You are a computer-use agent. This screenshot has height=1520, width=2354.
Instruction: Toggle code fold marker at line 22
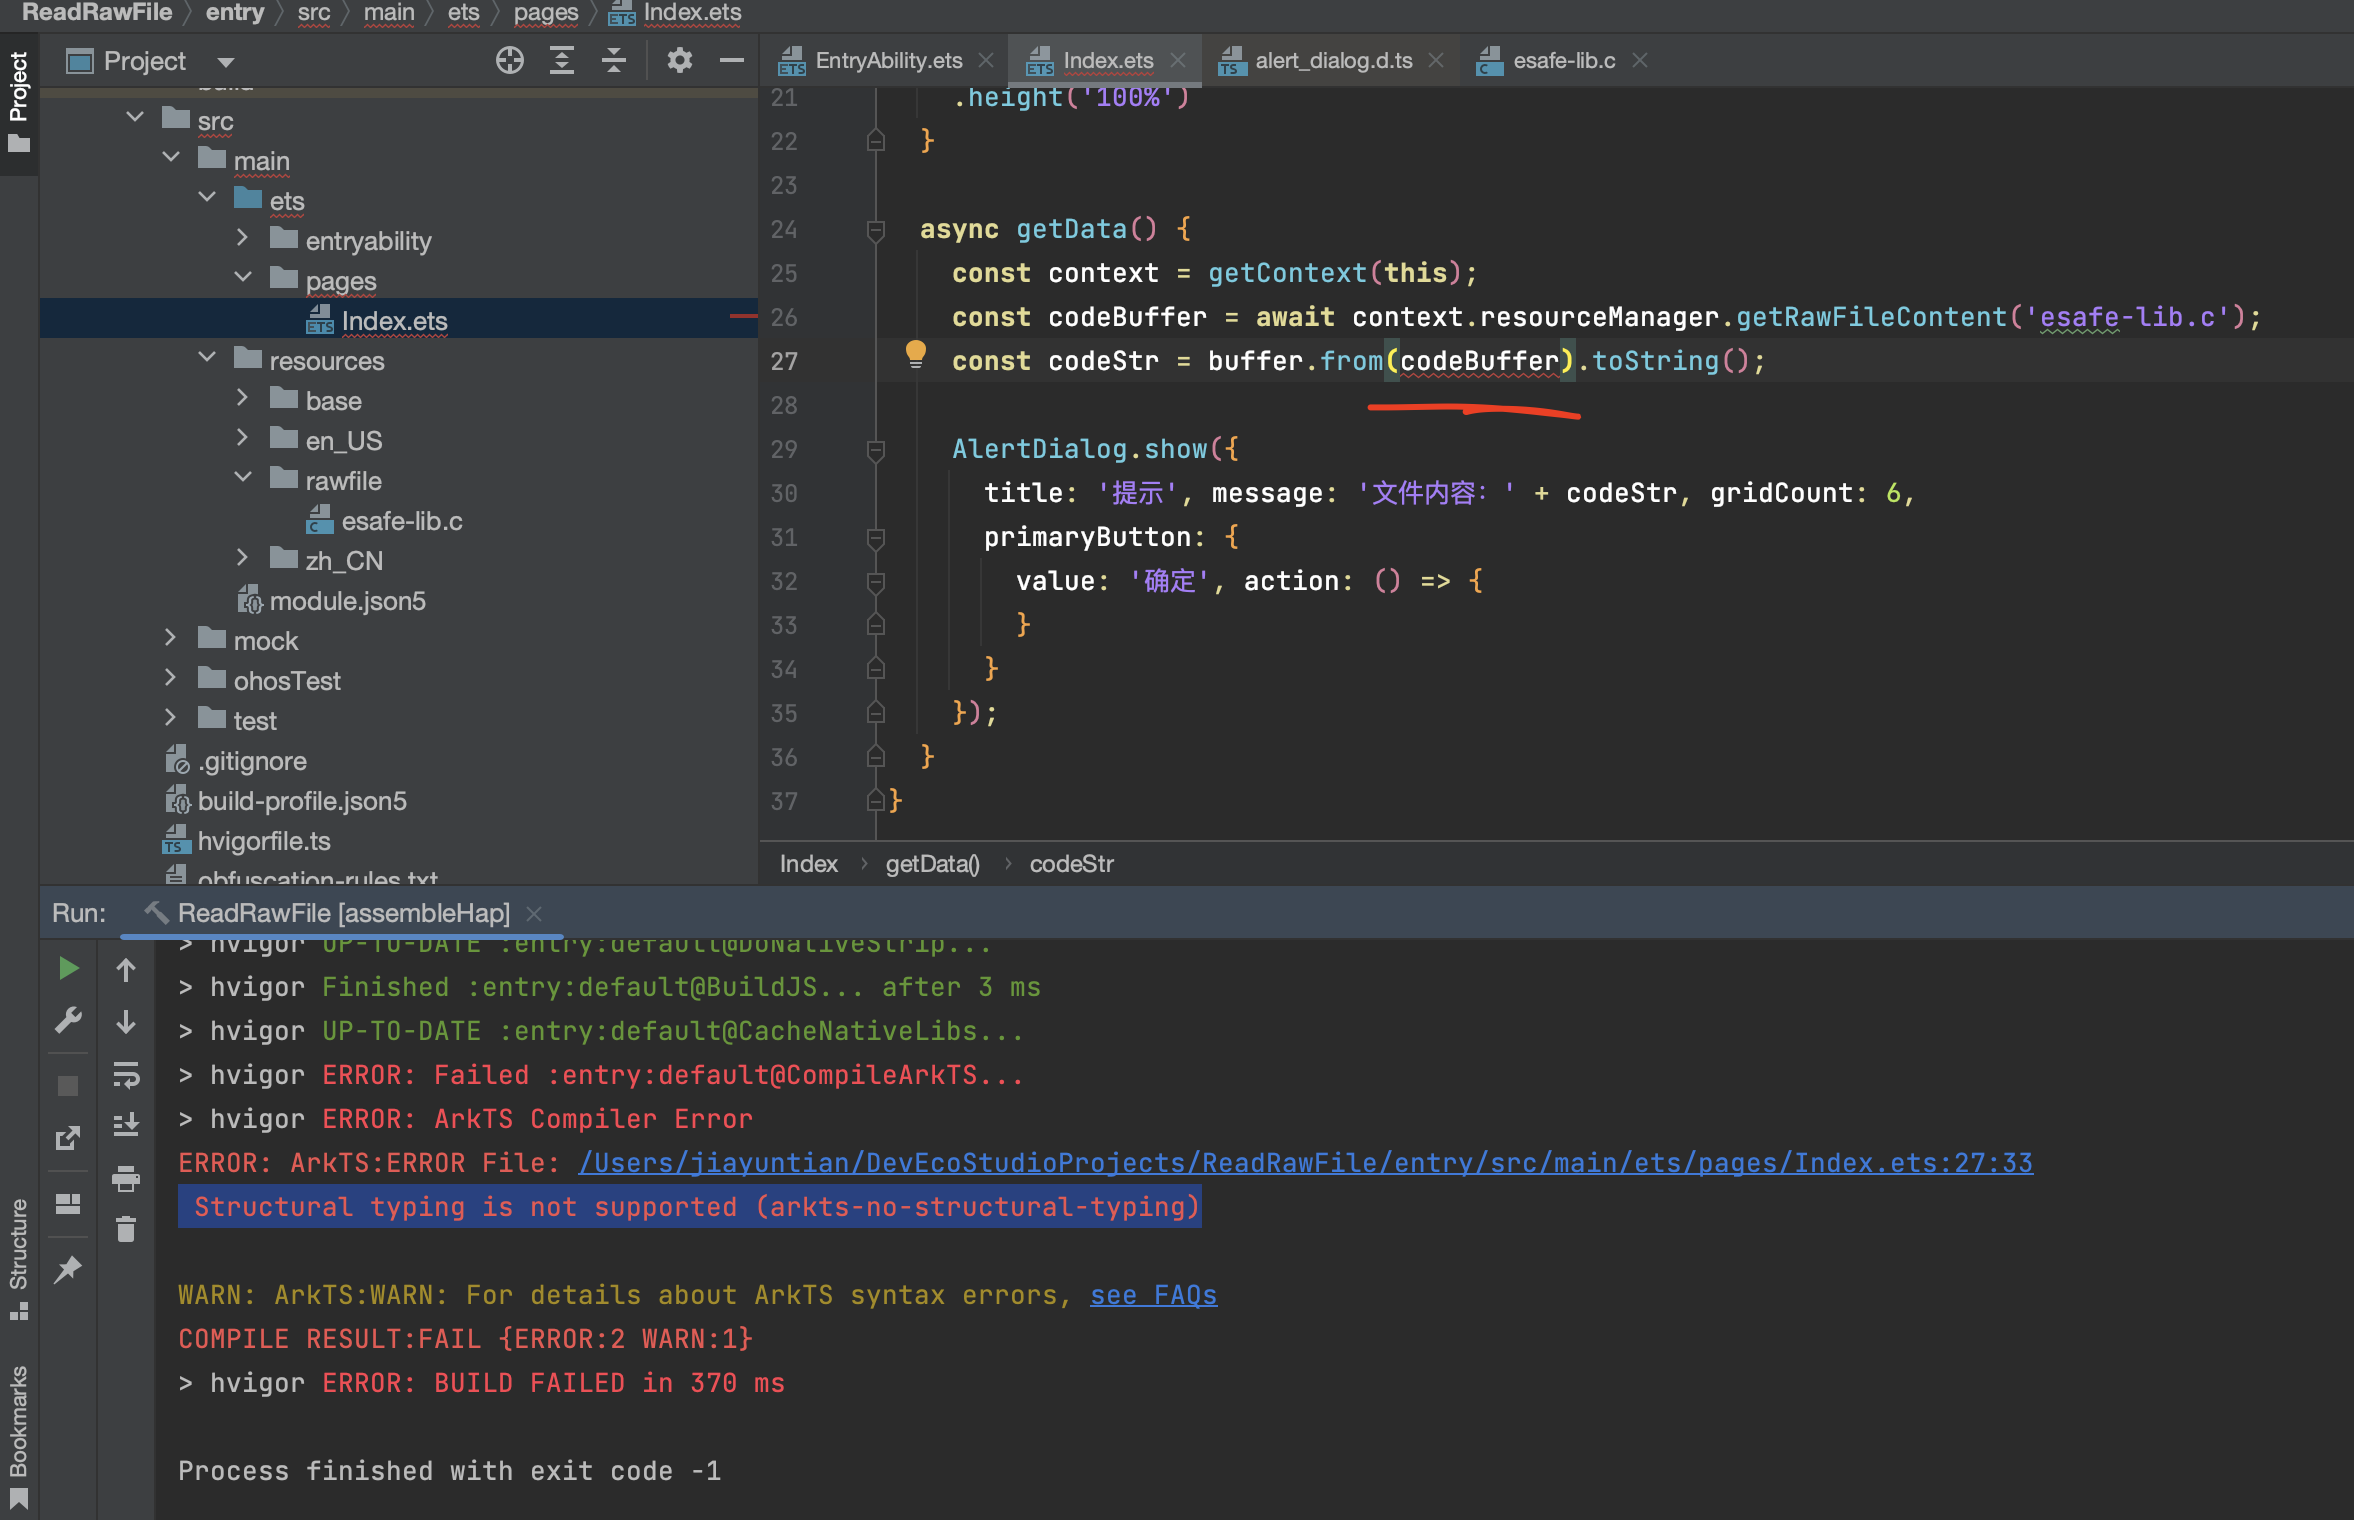(x=875, y=142)
